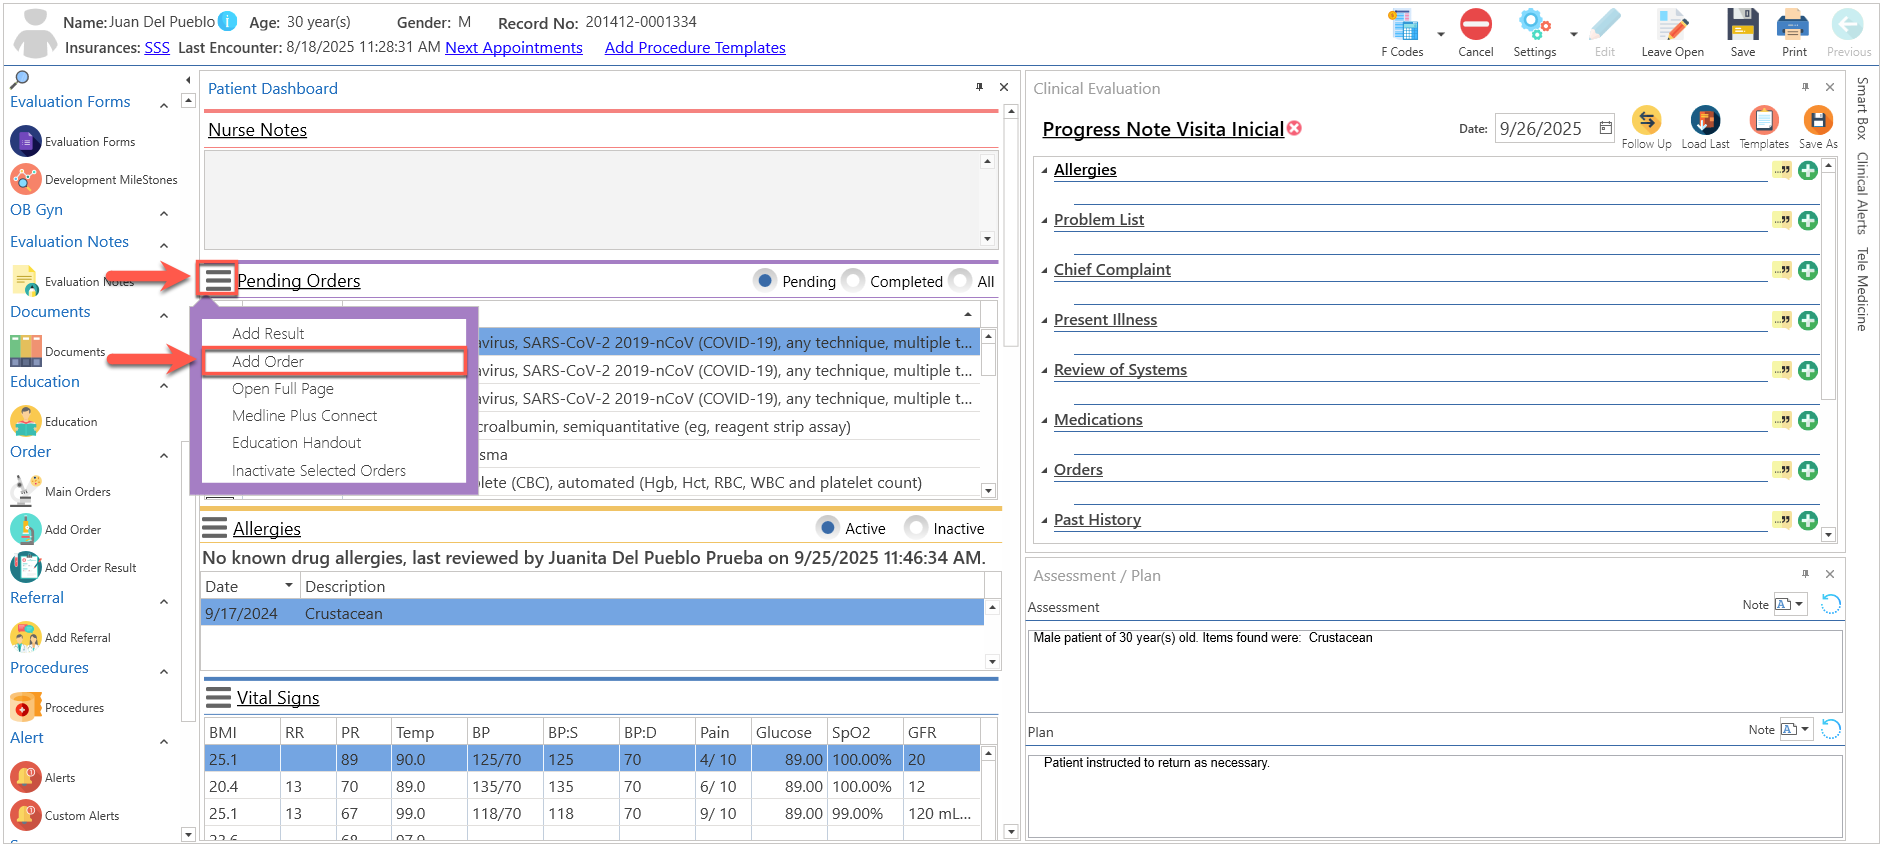1885x847 pixels.
Task: Collapse Review of Systems section triangle
Action: coord(1044,371)
